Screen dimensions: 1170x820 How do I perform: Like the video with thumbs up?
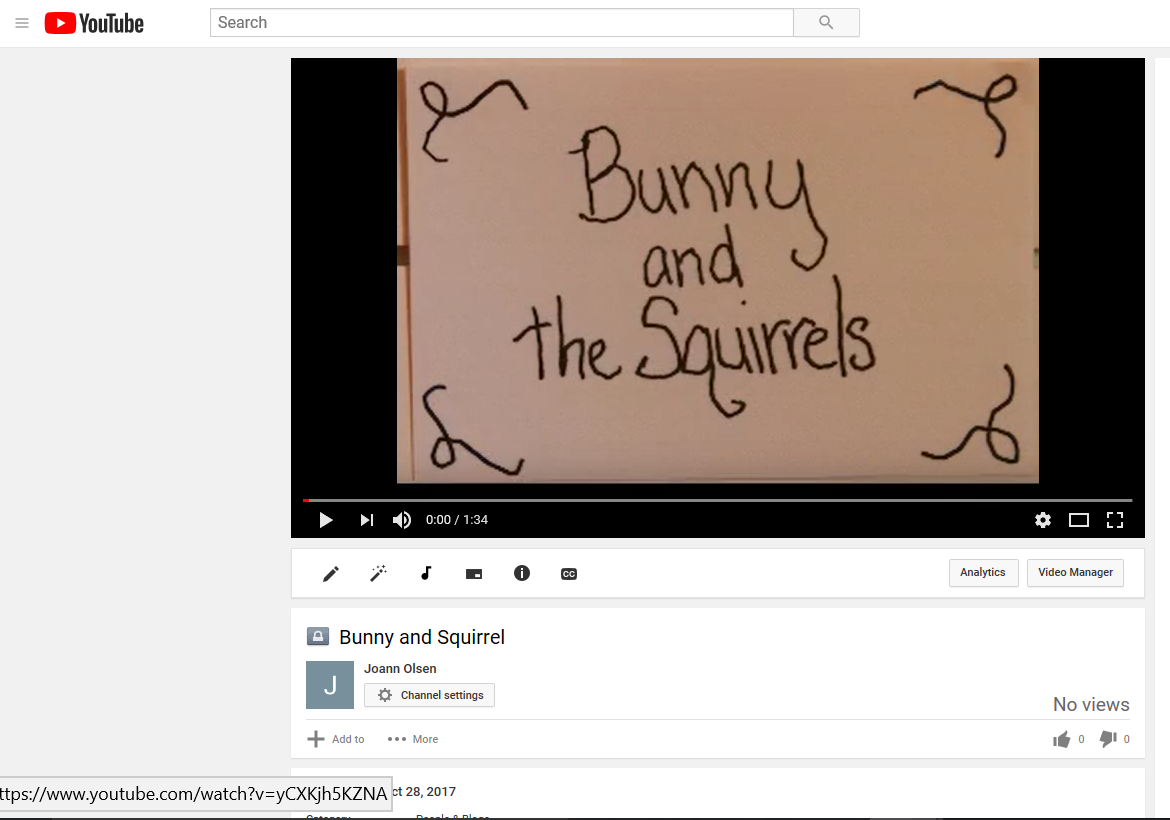[1063, 738]
